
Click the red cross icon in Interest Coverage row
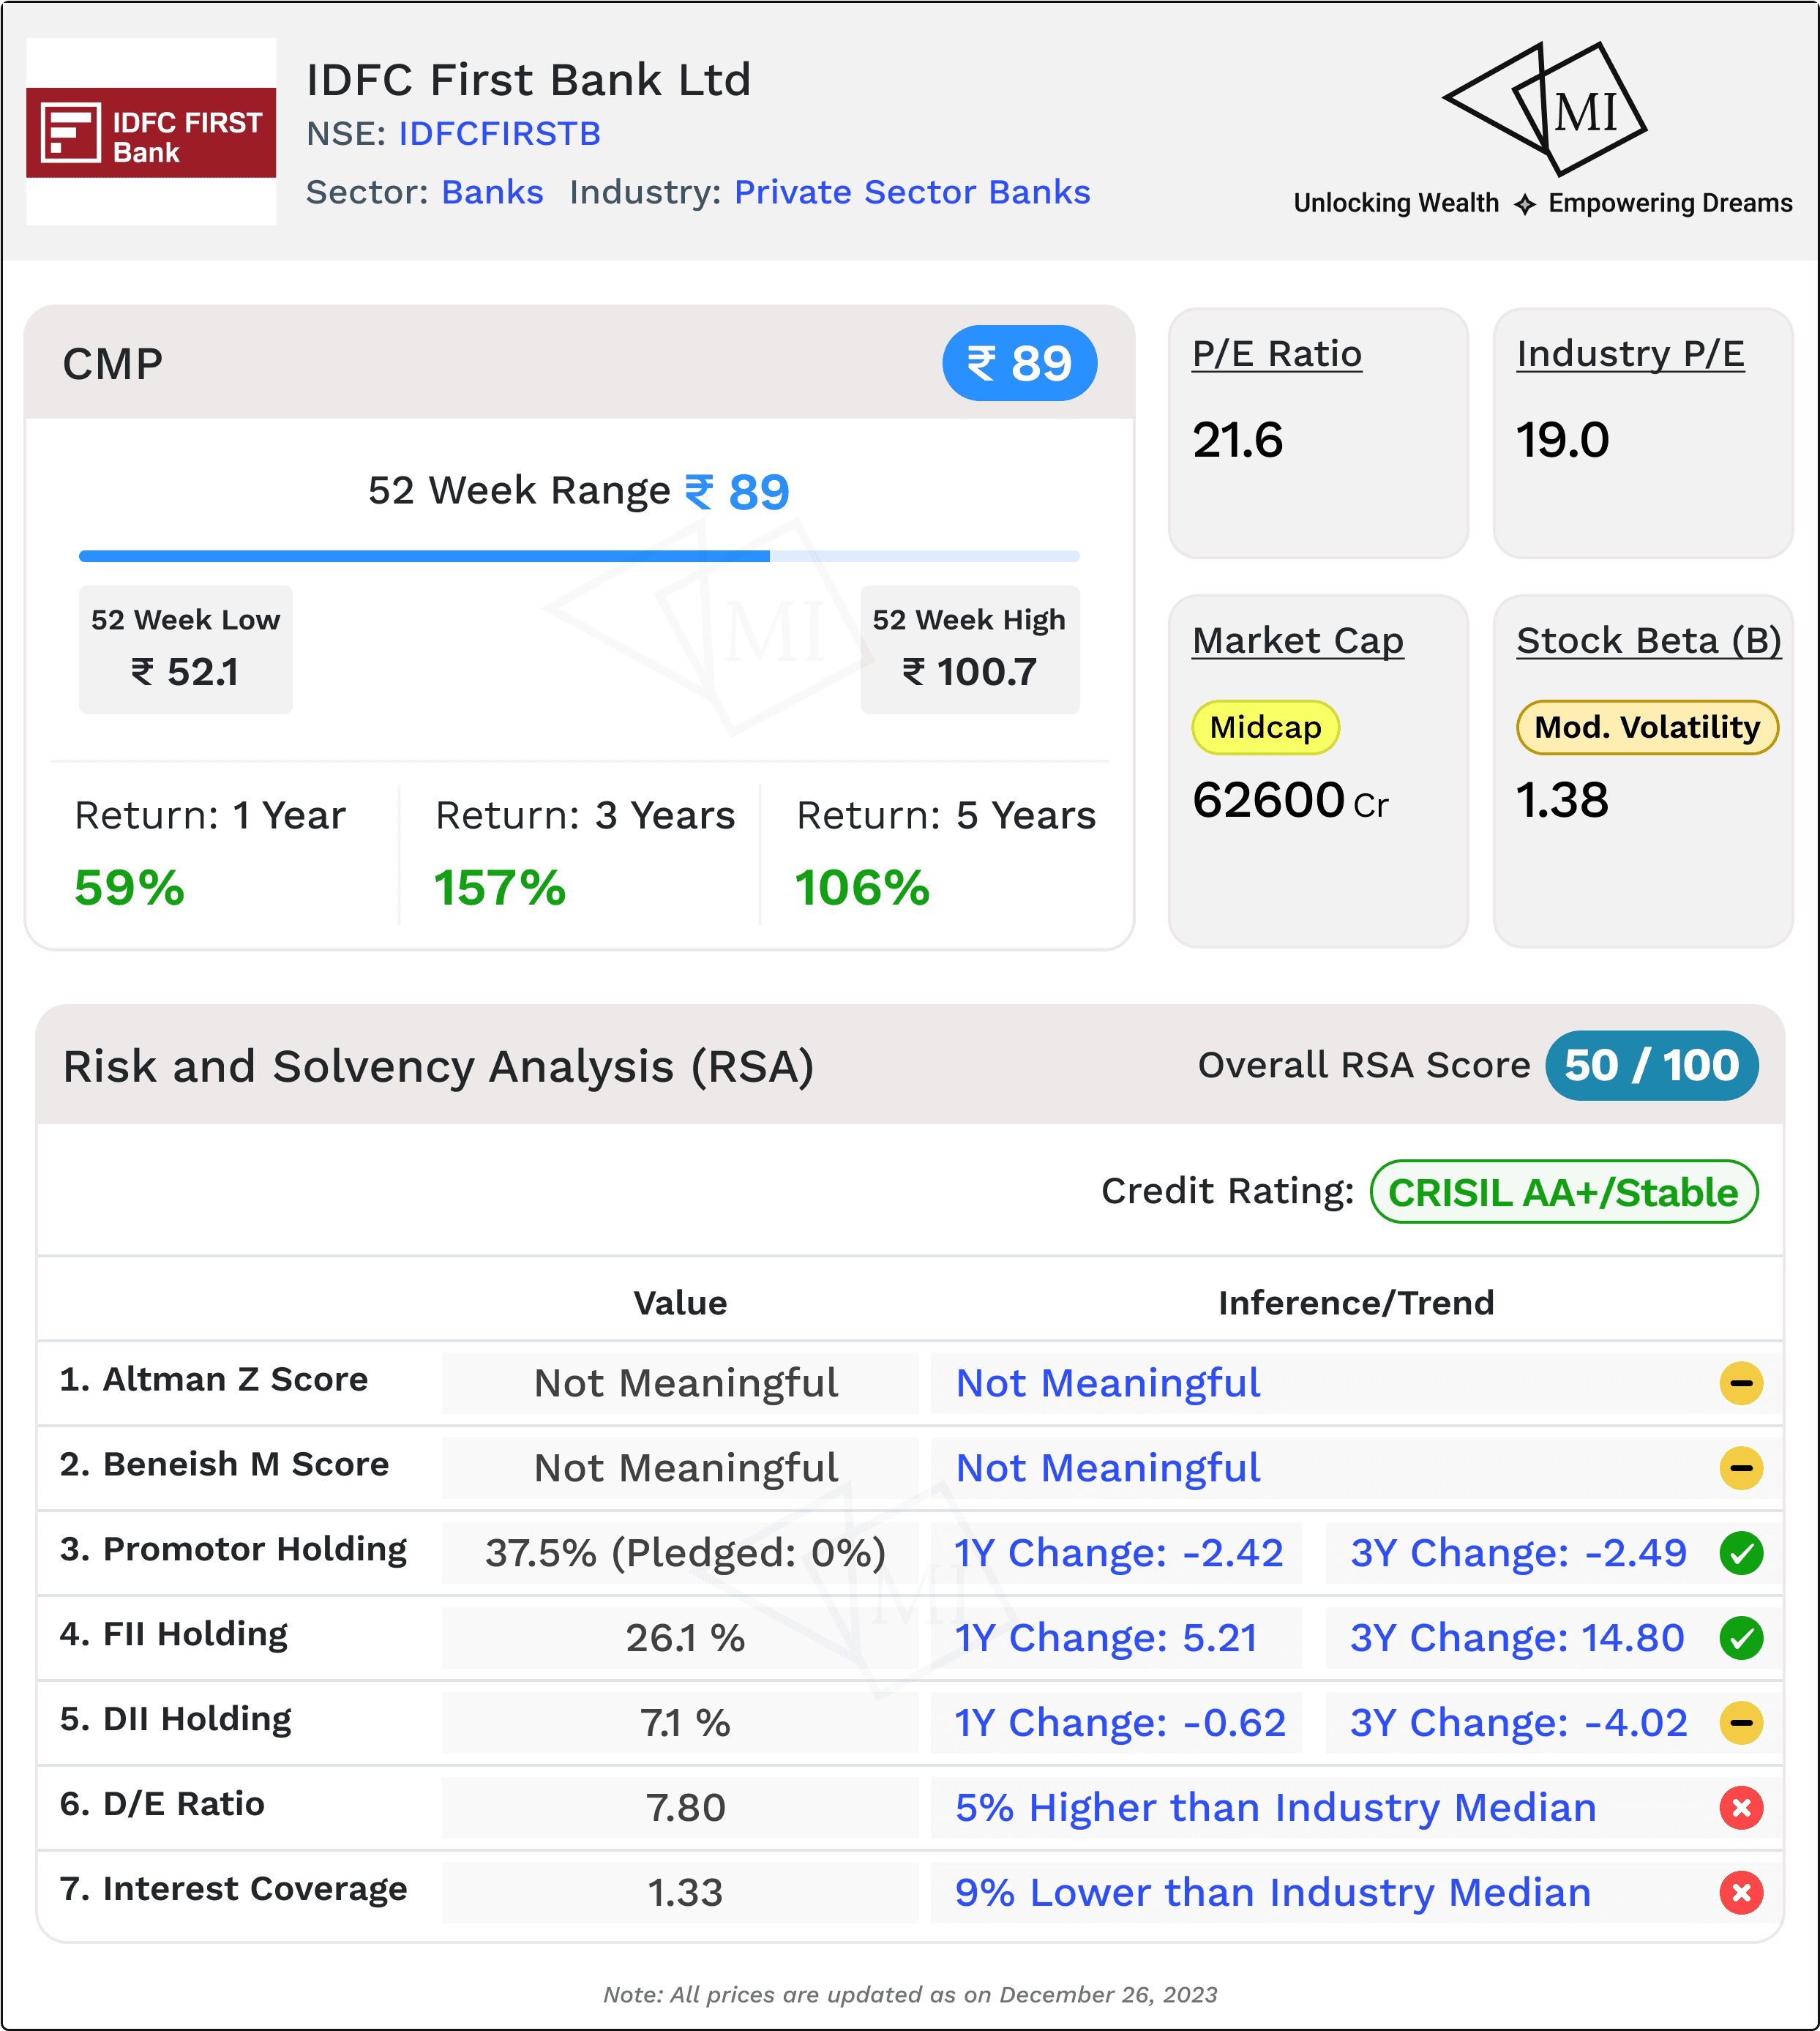(1741, 1893)
